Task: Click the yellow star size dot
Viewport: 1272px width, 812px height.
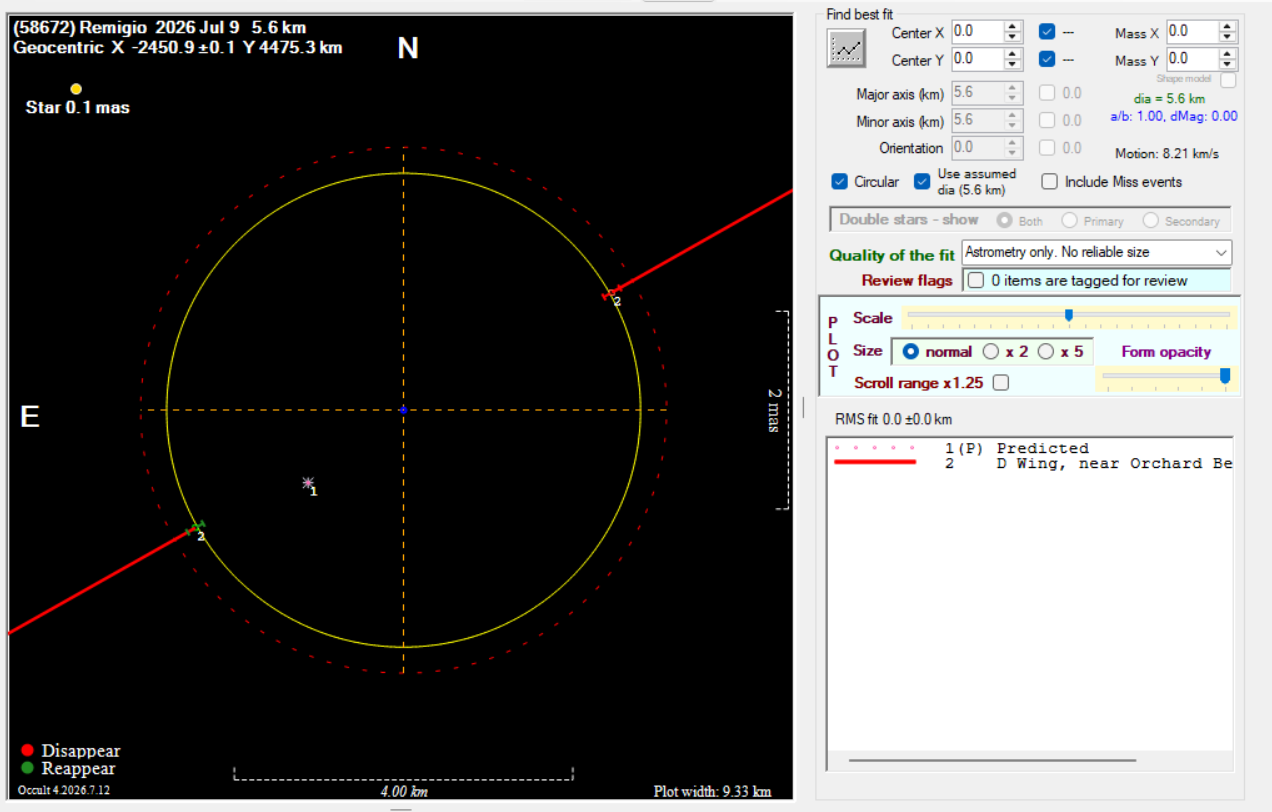Action: point(76,89)
